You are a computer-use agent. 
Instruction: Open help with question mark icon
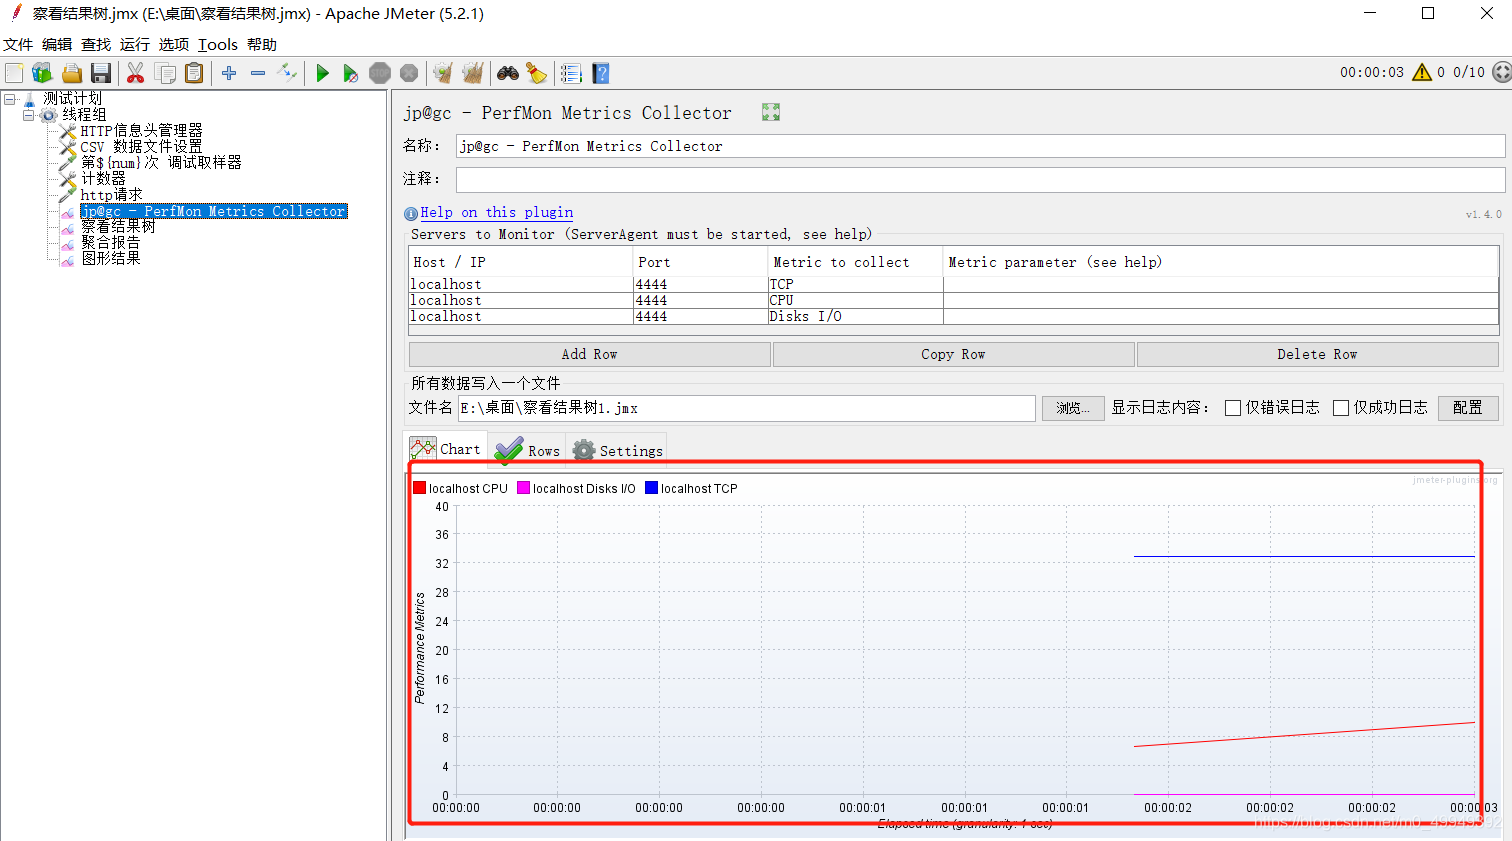600,73
